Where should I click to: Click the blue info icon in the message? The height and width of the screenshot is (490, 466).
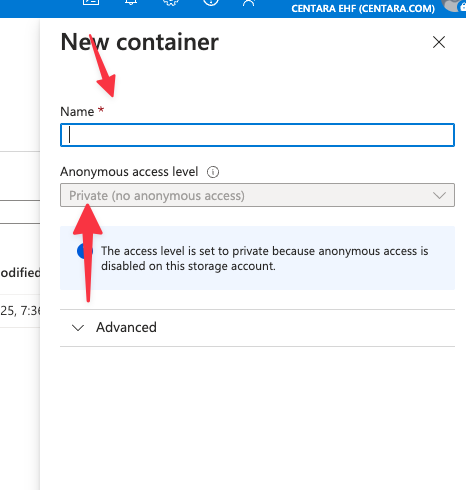[x=82, y=251]
